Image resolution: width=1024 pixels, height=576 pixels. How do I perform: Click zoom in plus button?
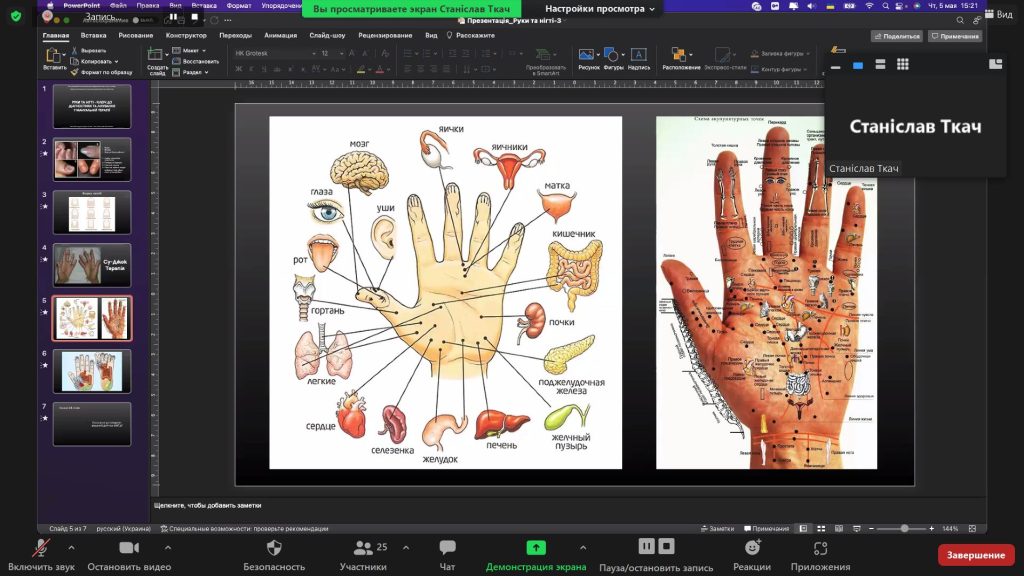932,528
